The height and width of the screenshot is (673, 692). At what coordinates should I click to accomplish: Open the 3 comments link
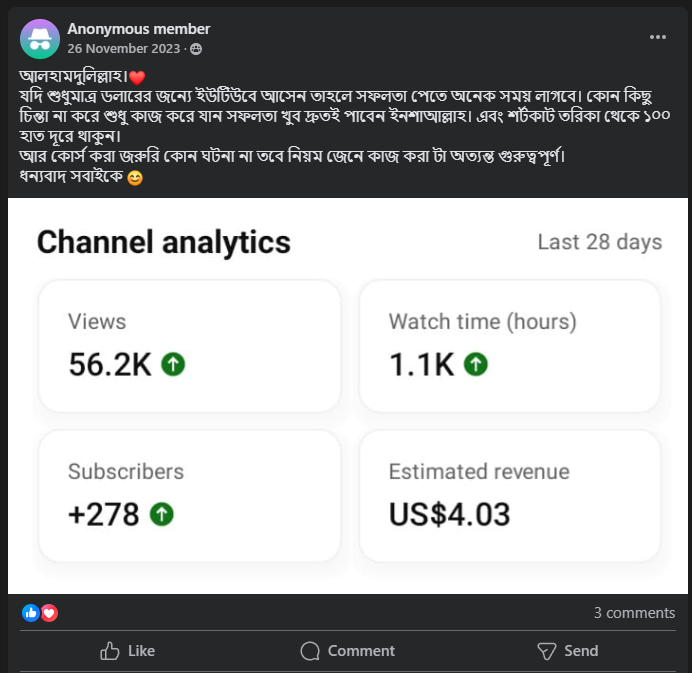pos(634,613)
